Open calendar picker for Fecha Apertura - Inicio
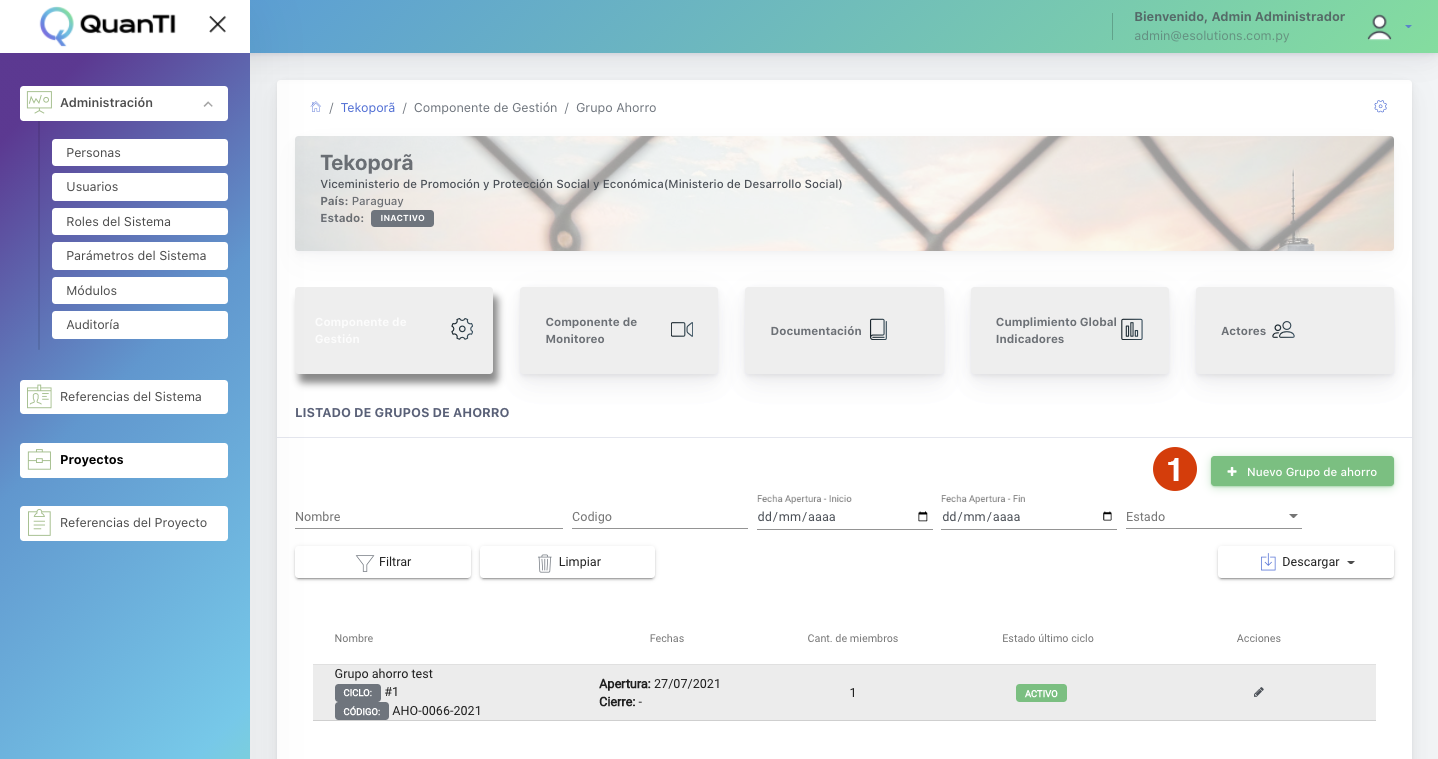The height and width of the screenshot is (759, 1438). tap(922, 517)
